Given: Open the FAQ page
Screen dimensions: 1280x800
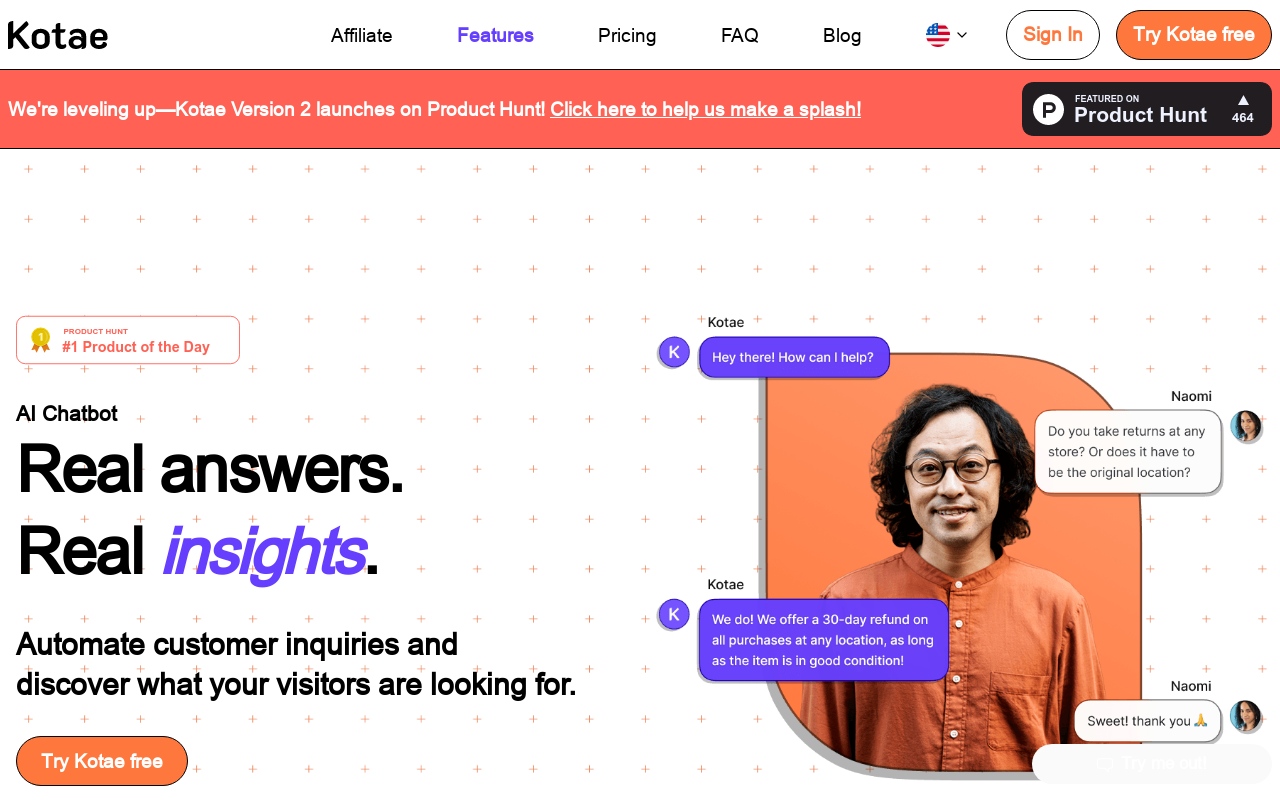Looking at the screenshot, I should [740, 36].
